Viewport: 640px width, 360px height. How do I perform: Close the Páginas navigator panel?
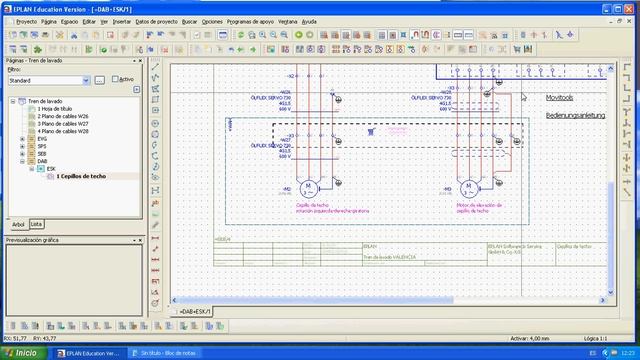point(140,61)
